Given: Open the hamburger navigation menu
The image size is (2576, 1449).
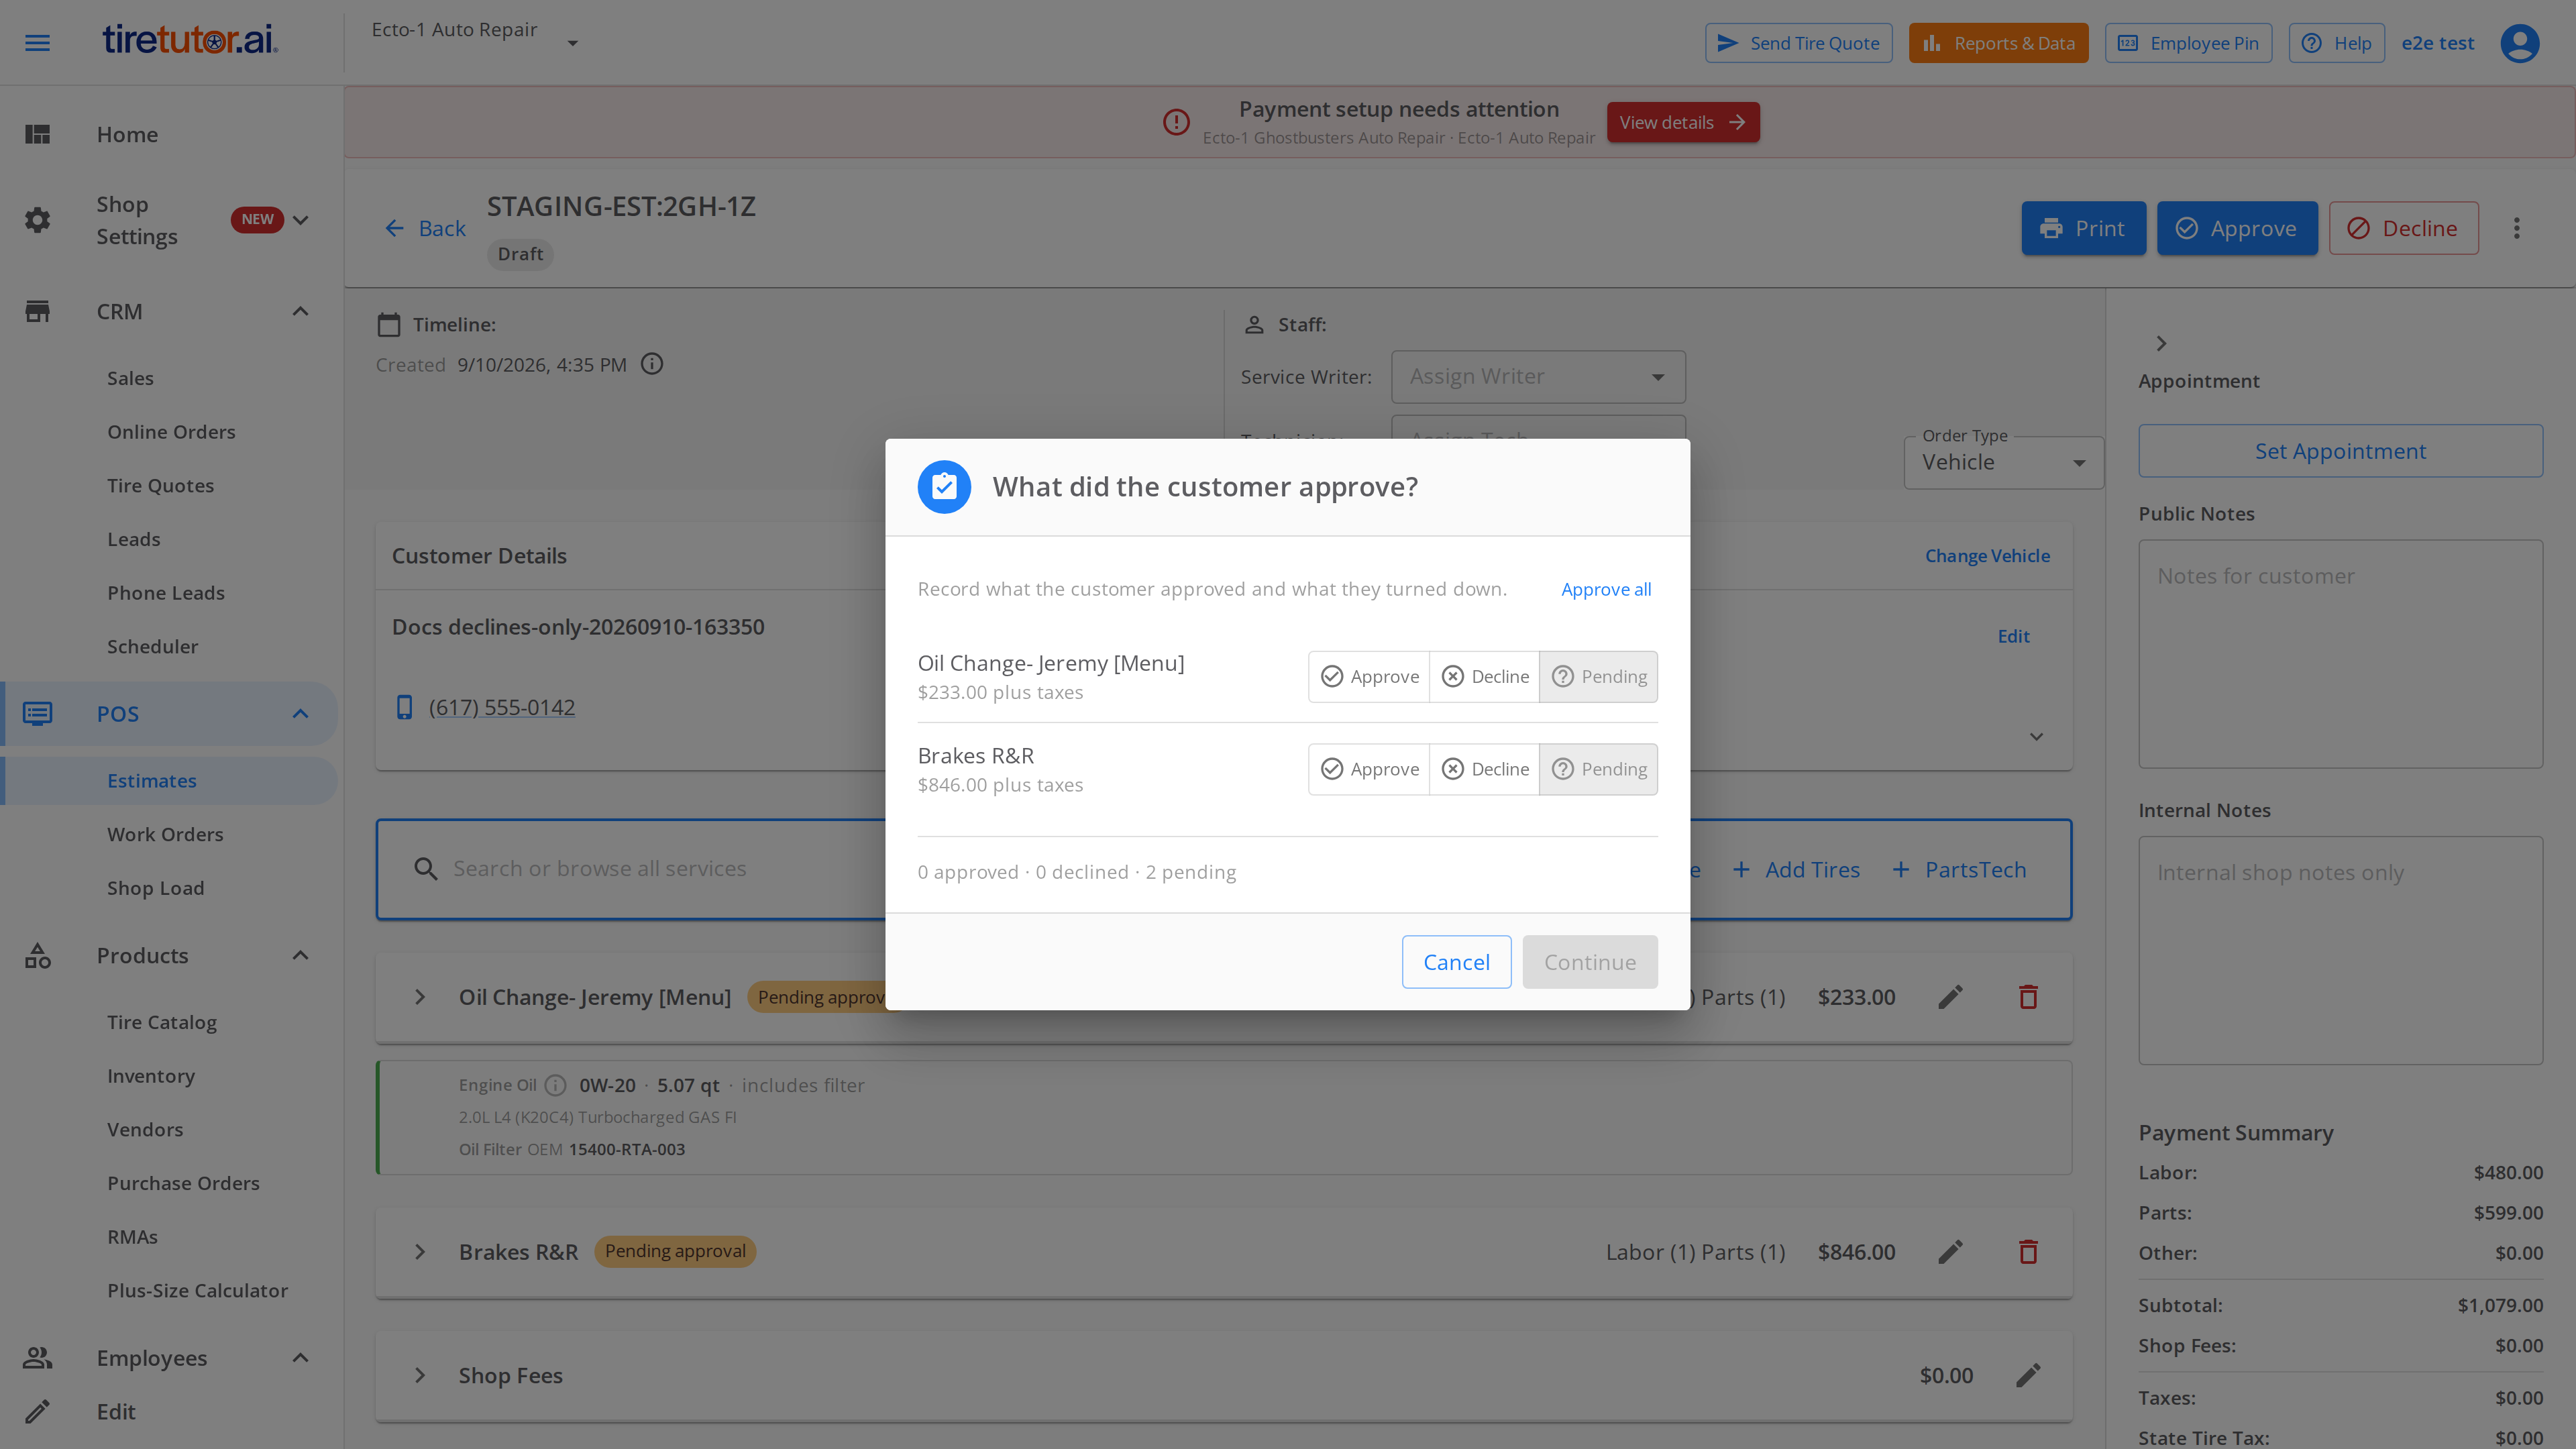Looking at the screenshot, I should tap(37, 43).
